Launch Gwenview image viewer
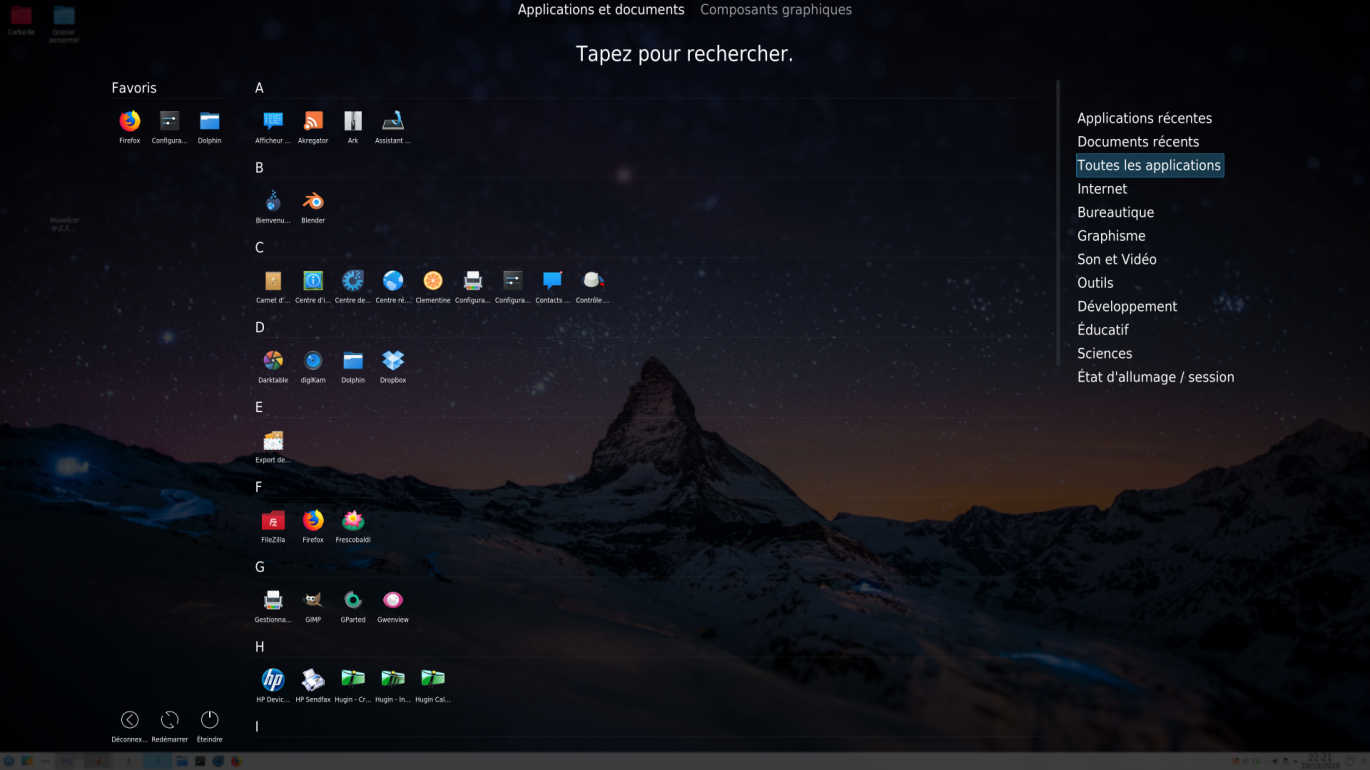Viewport: 1370px width, 770px height. pyautogui.click(x=393, y=601)
